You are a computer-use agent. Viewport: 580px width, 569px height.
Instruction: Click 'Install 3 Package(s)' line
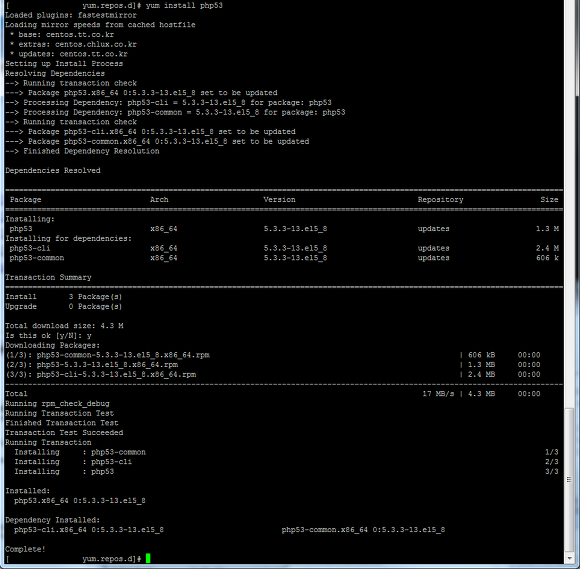click(x=64, y=297)
